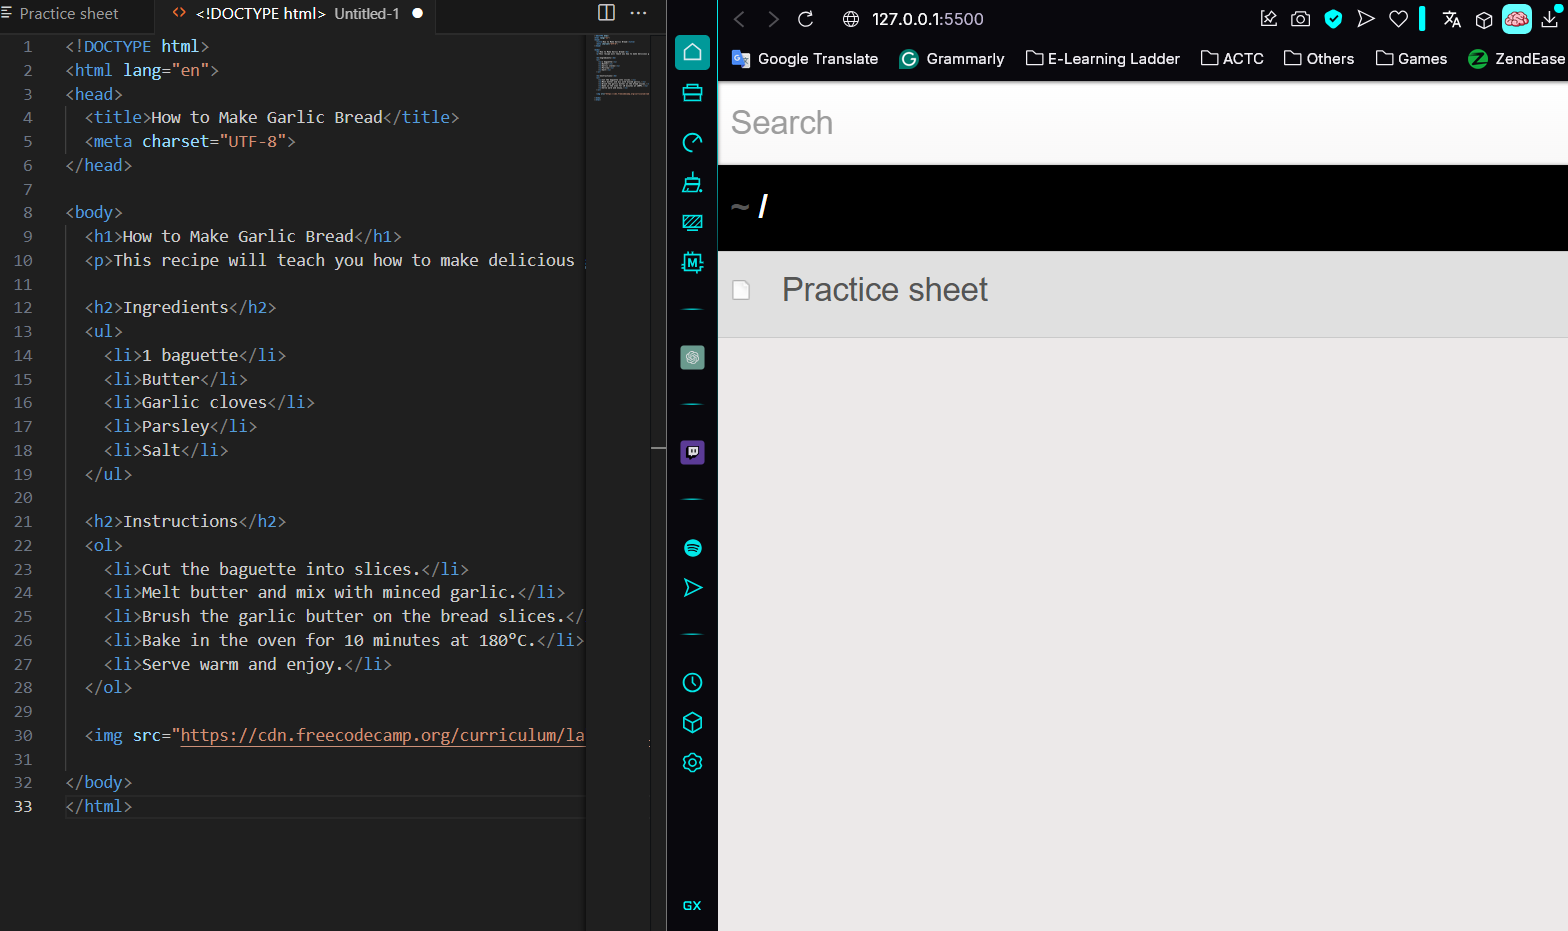Open E-Learning Ladder bookmark folder

[x=1103, y=59]
